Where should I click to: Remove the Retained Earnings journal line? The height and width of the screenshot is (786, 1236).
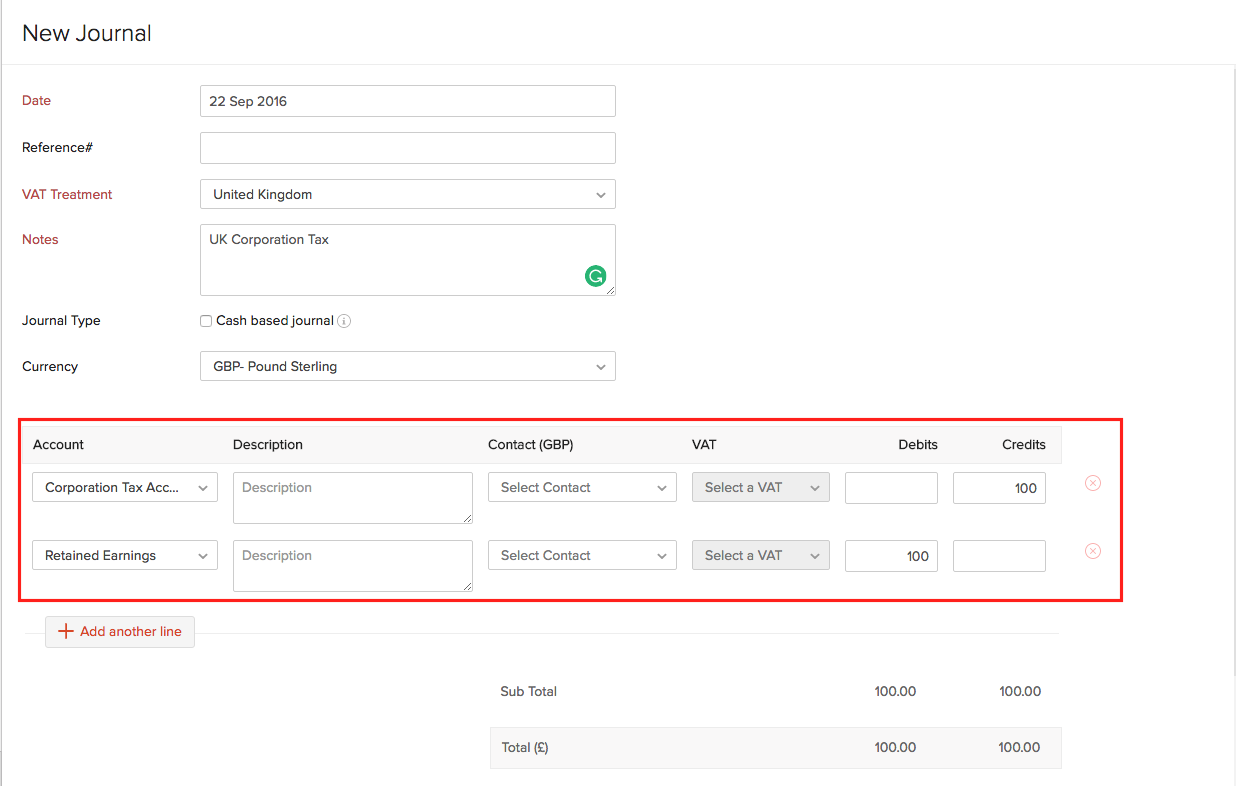point(1093,551)
